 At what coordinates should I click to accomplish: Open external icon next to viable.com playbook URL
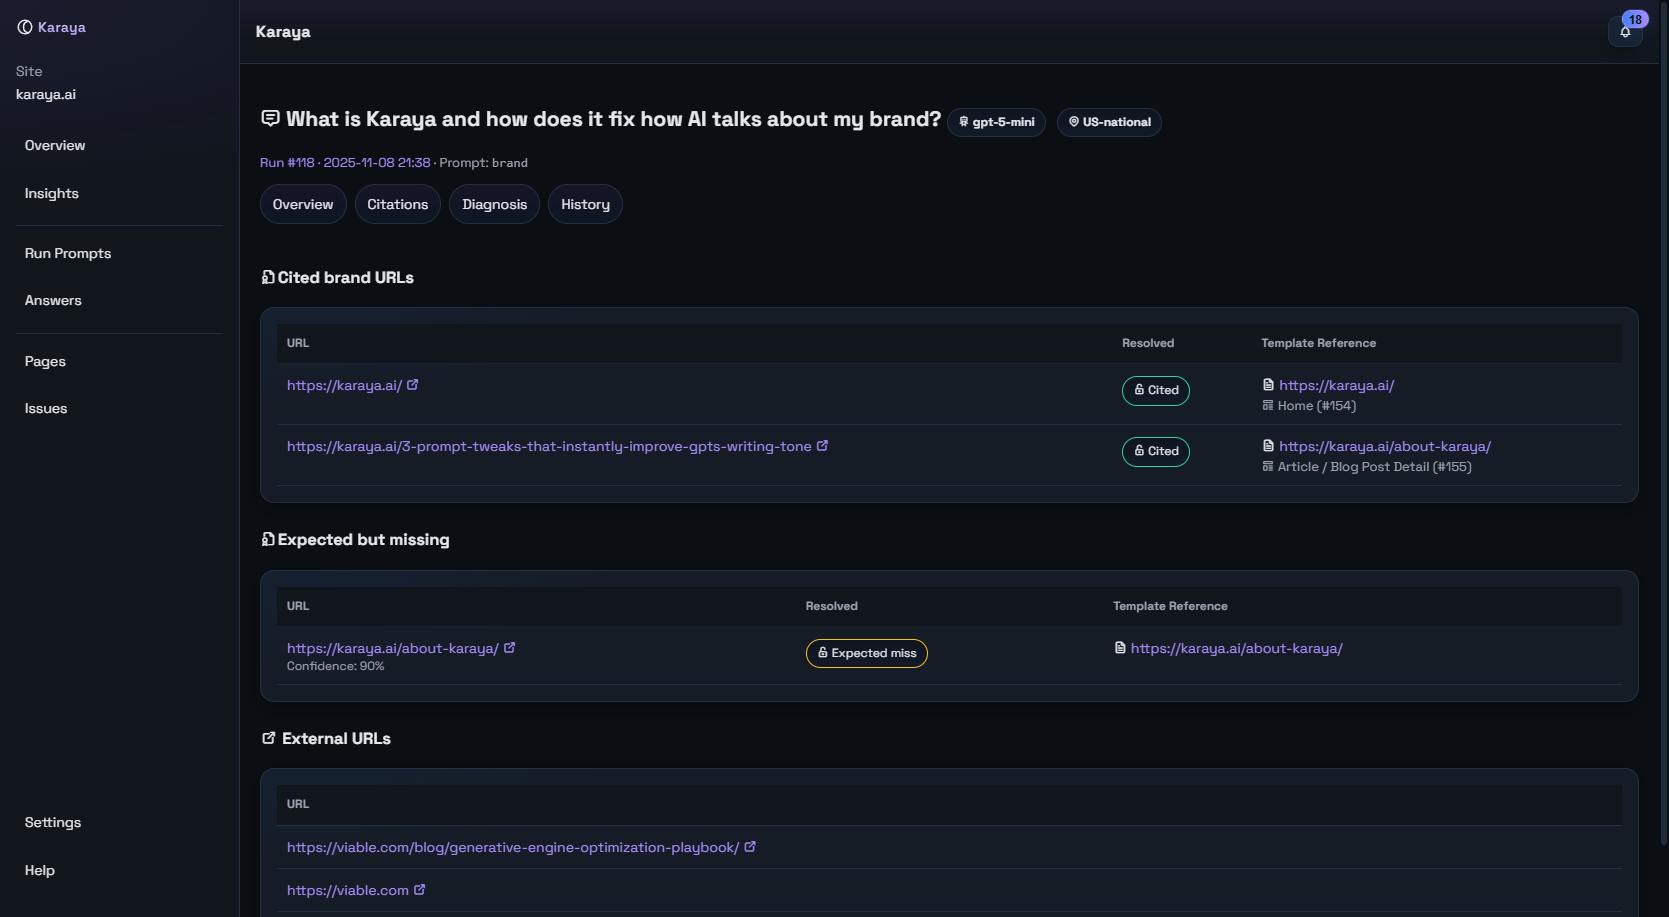pos(750,847)
